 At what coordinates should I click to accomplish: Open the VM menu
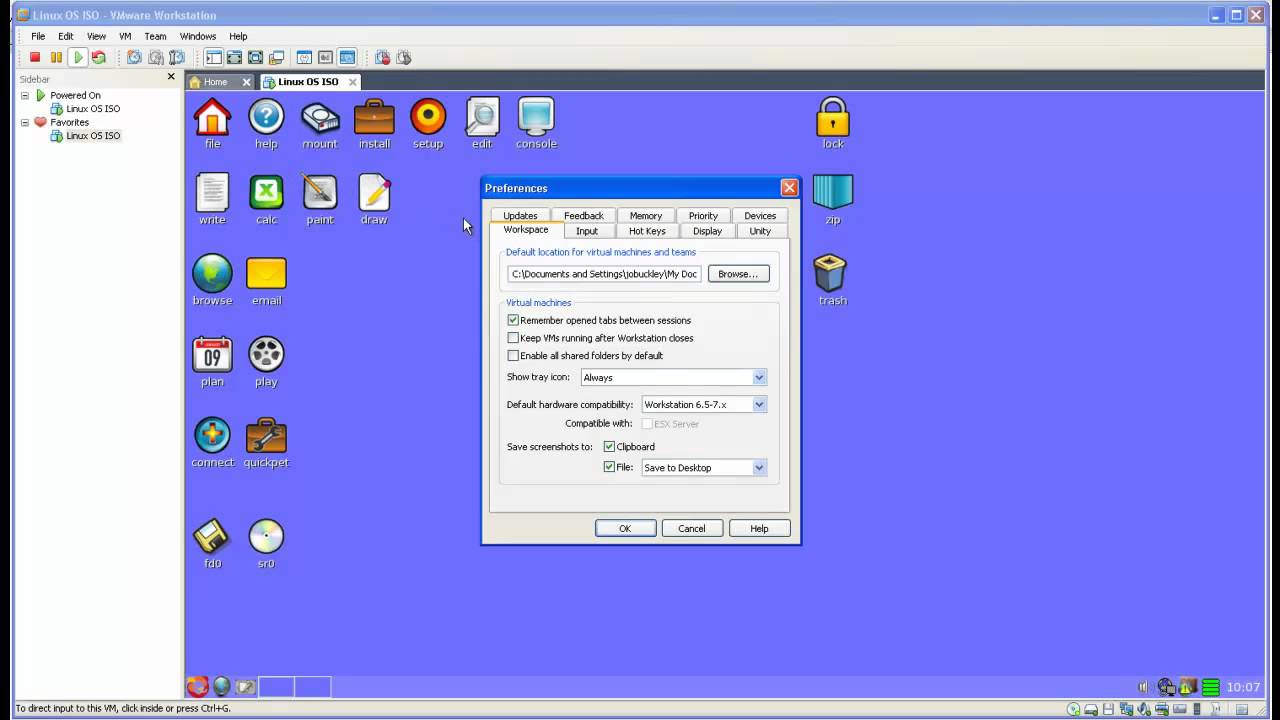pos(125,36)
